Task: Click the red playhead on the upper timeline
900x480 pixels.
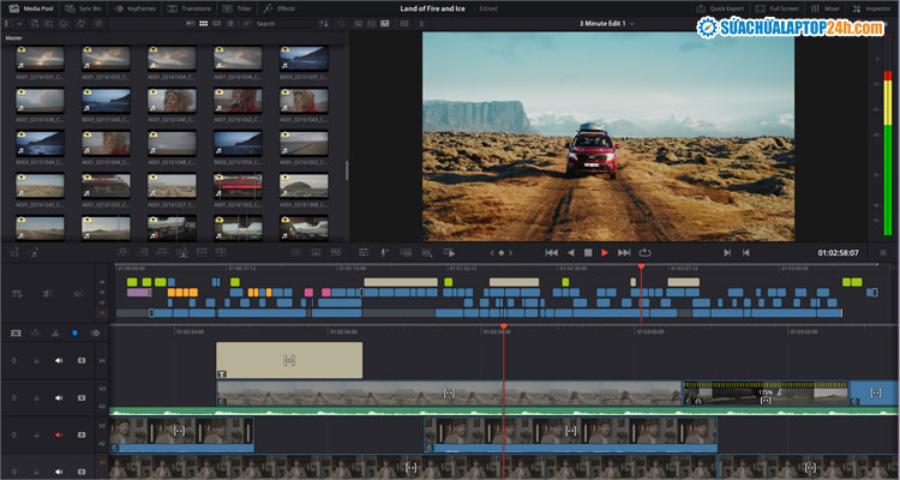Action: tap(641, 267)
